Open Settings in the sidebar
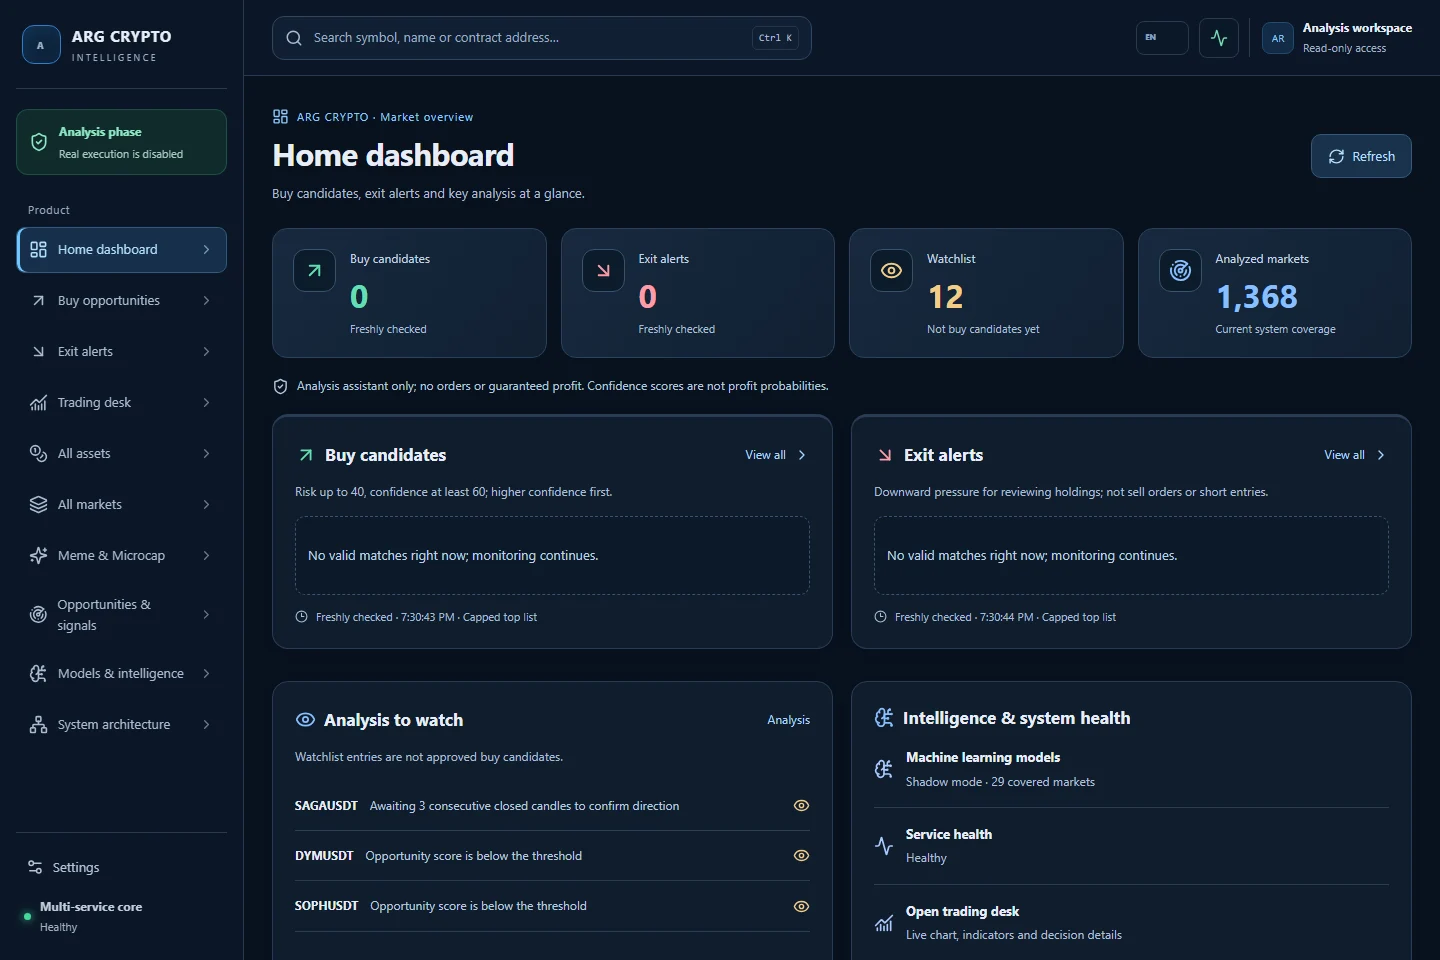1440x960 pixels. [122, 867]
